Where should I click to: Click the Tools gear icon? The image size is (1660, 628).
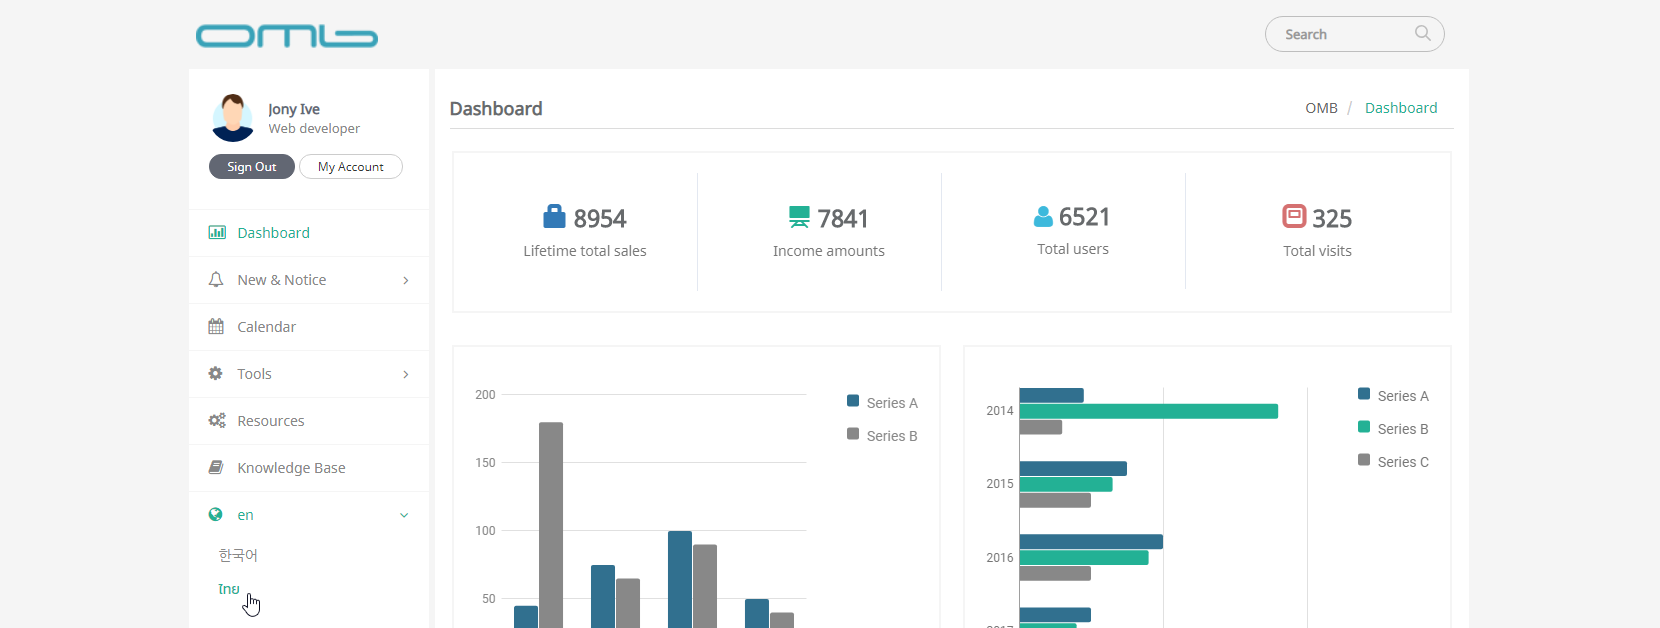pos(216,374)
